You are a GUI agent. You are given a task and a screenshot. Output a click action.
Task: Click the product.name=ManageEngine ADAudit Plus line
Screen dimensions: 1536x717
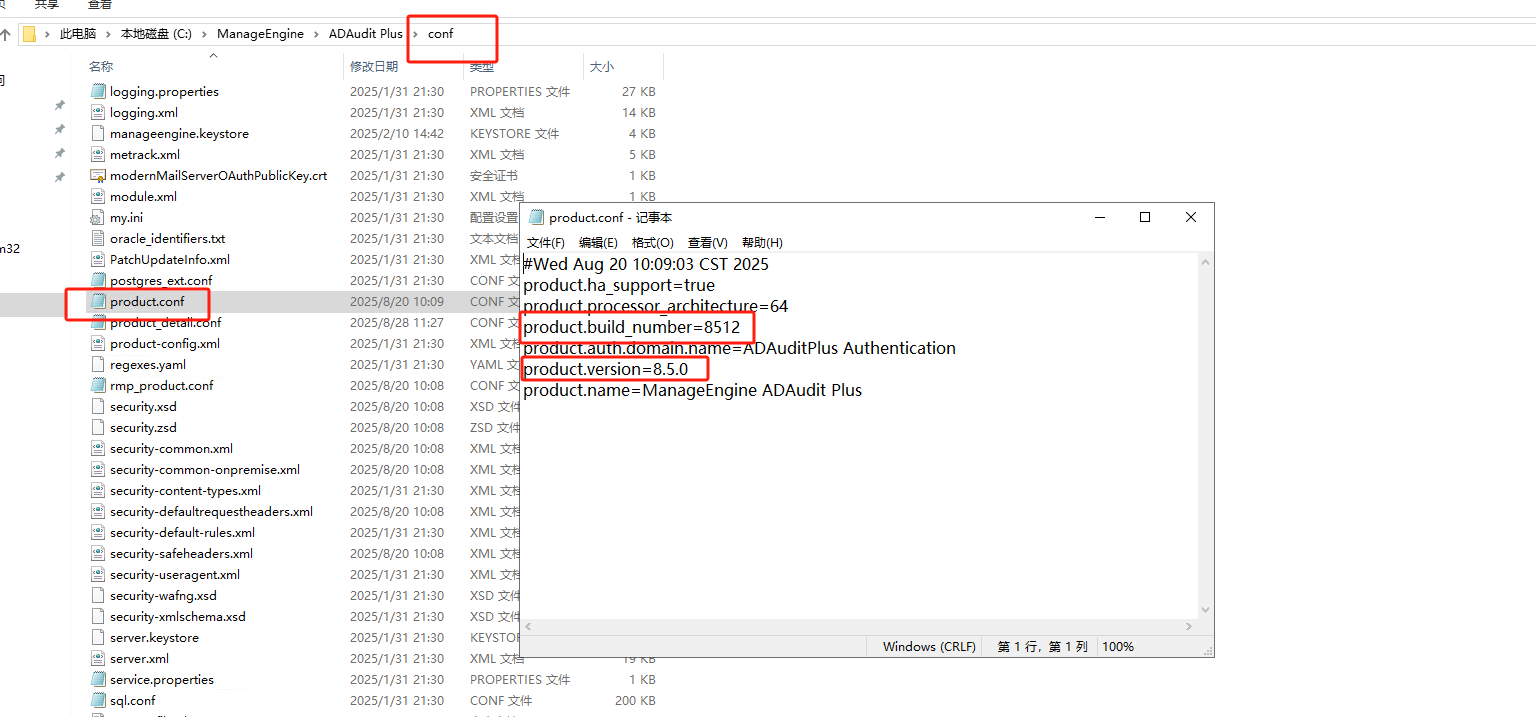(x=692, y=390)
